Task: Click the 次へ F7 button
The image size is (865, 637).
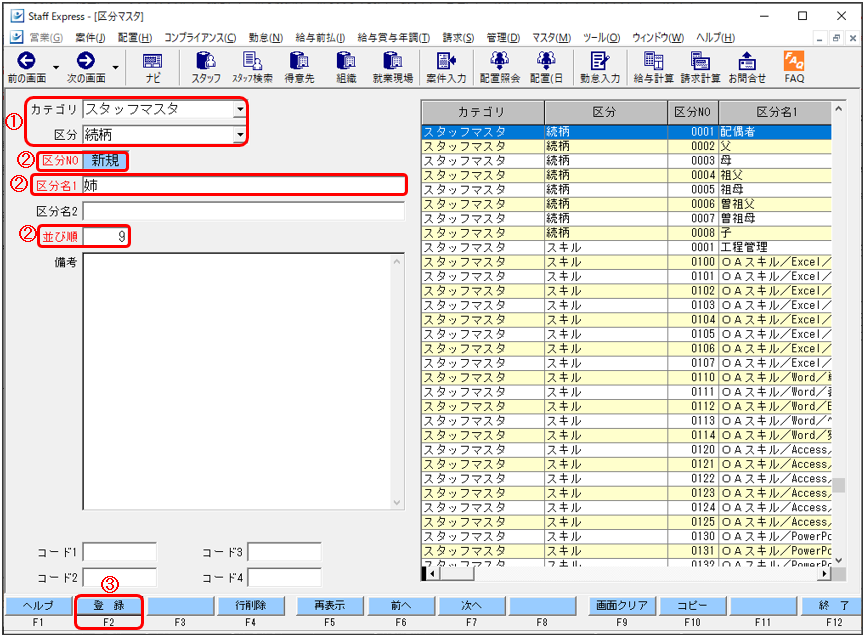Action: (x=471, y=606)
